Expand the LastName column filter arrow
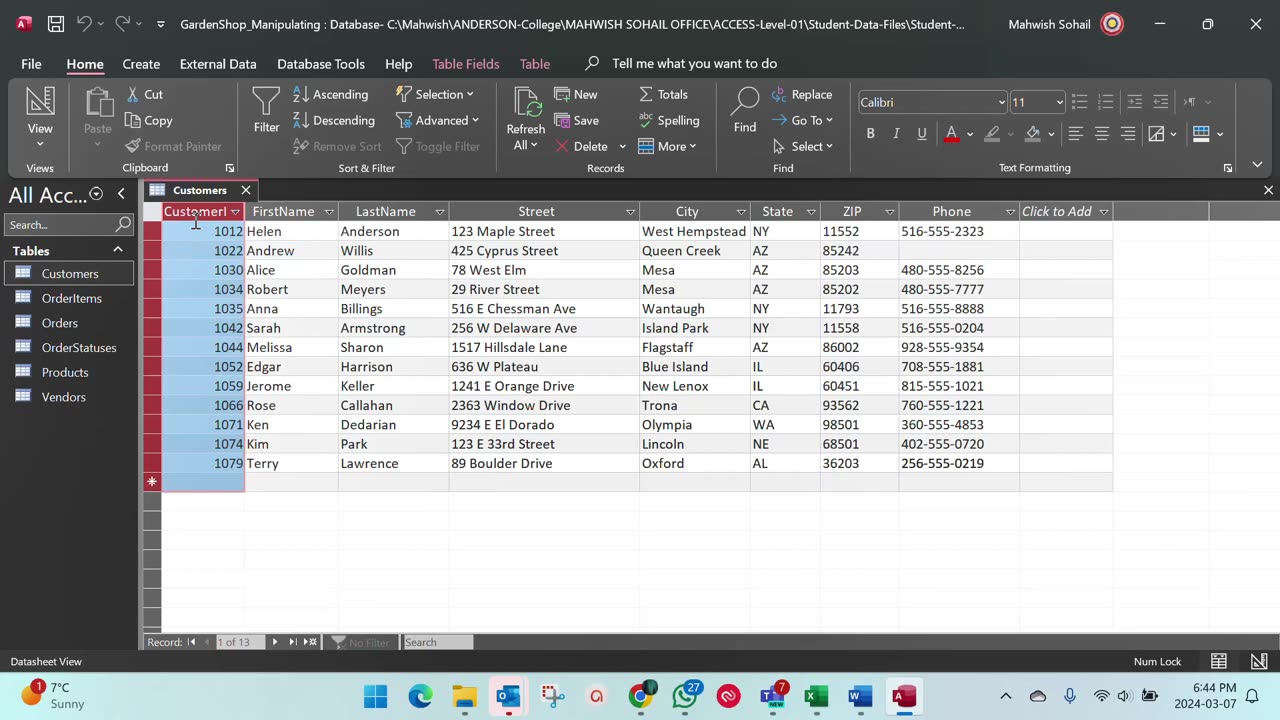This screenshot has width=1280, height=720. pyautogui.click(x=439, y=212)
